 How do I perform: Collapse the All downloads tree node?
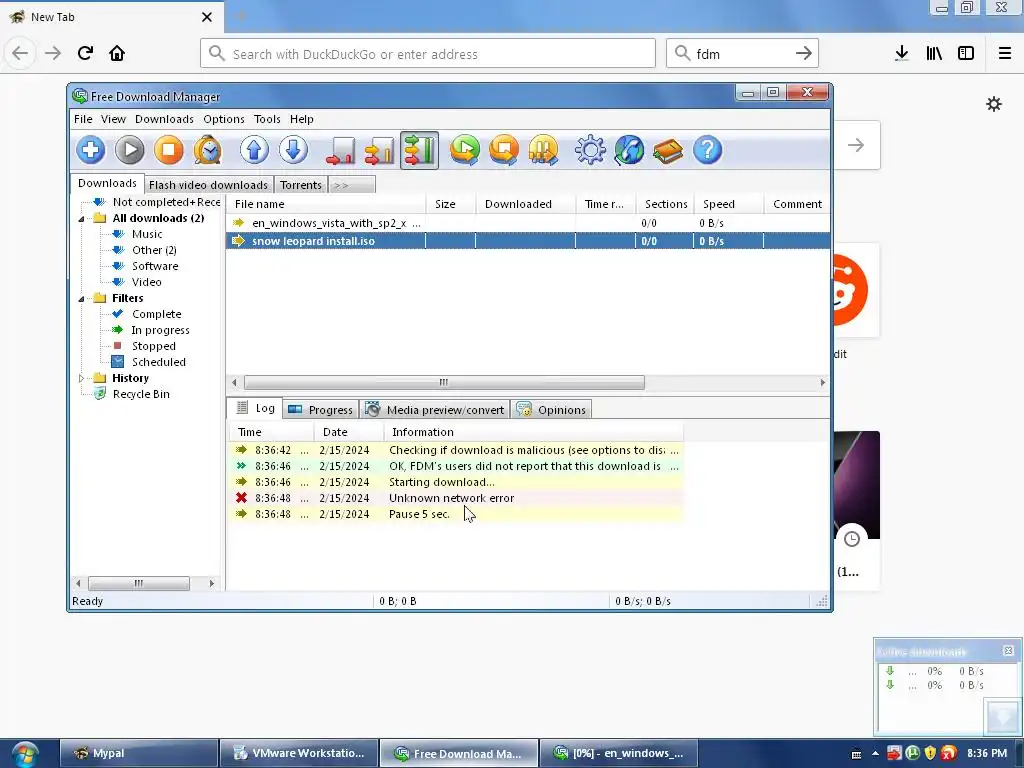point(82,219)
